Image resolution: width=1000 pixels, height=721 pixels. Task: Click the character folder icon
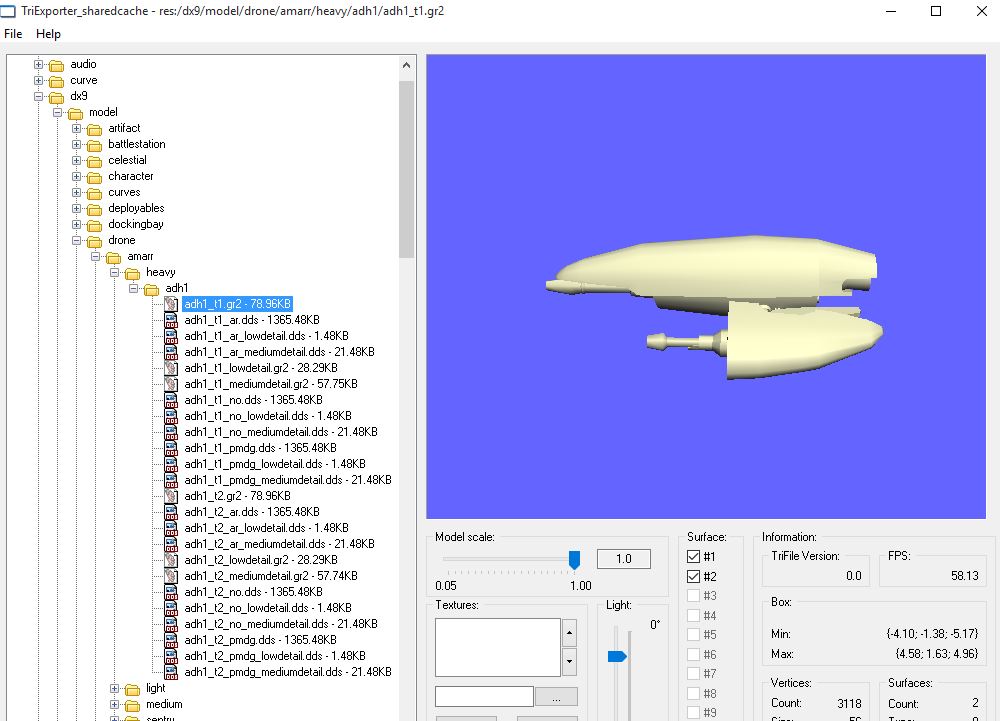pyautogui.click(x=94, y=177)
